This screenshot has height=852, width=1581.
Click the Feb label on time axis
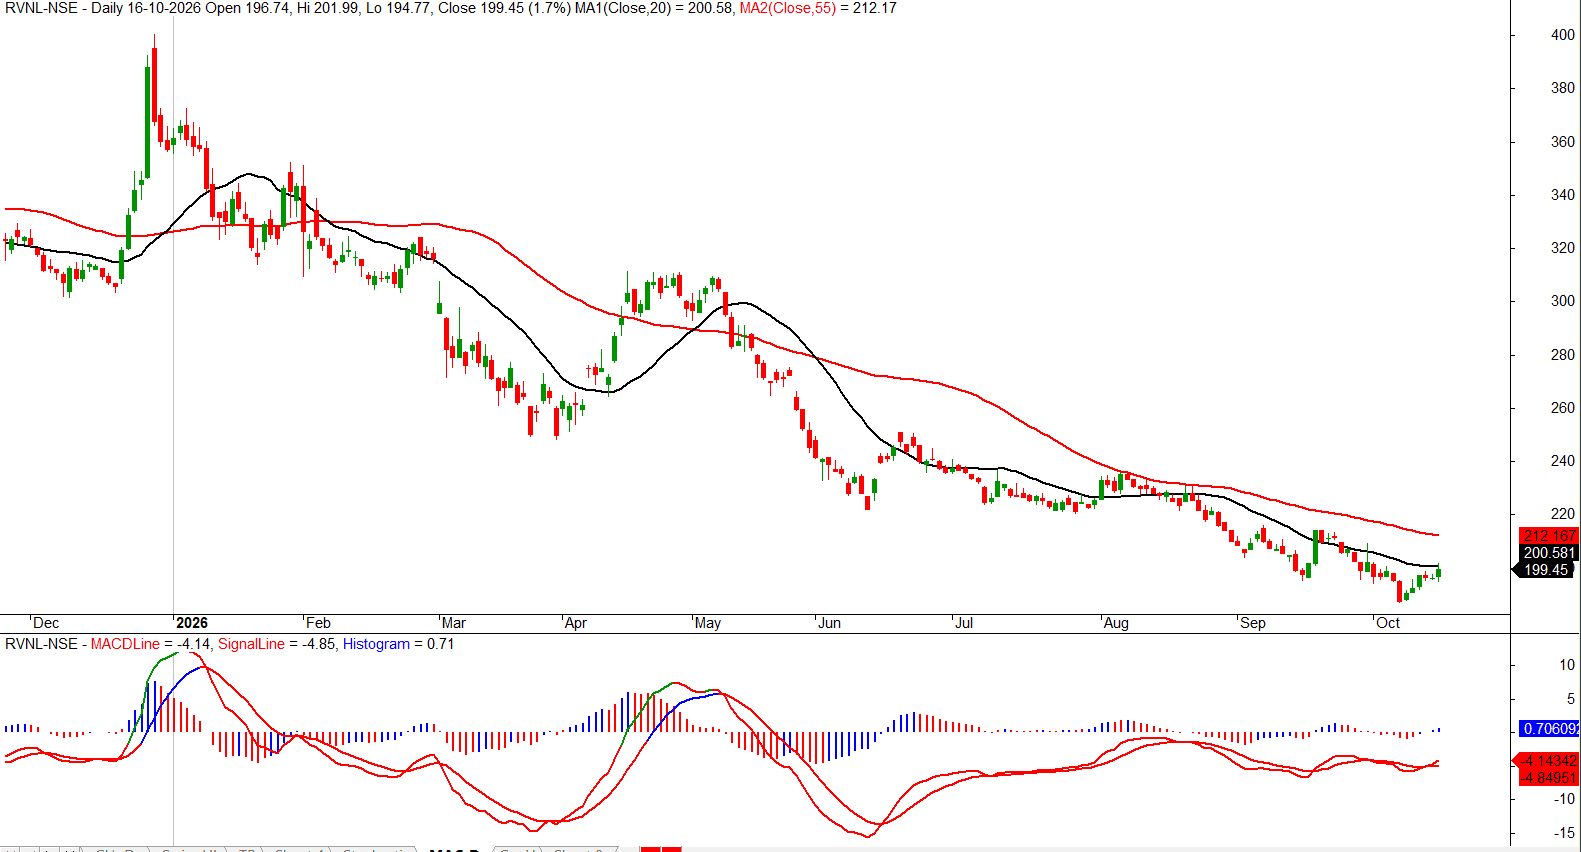(318, 623)
